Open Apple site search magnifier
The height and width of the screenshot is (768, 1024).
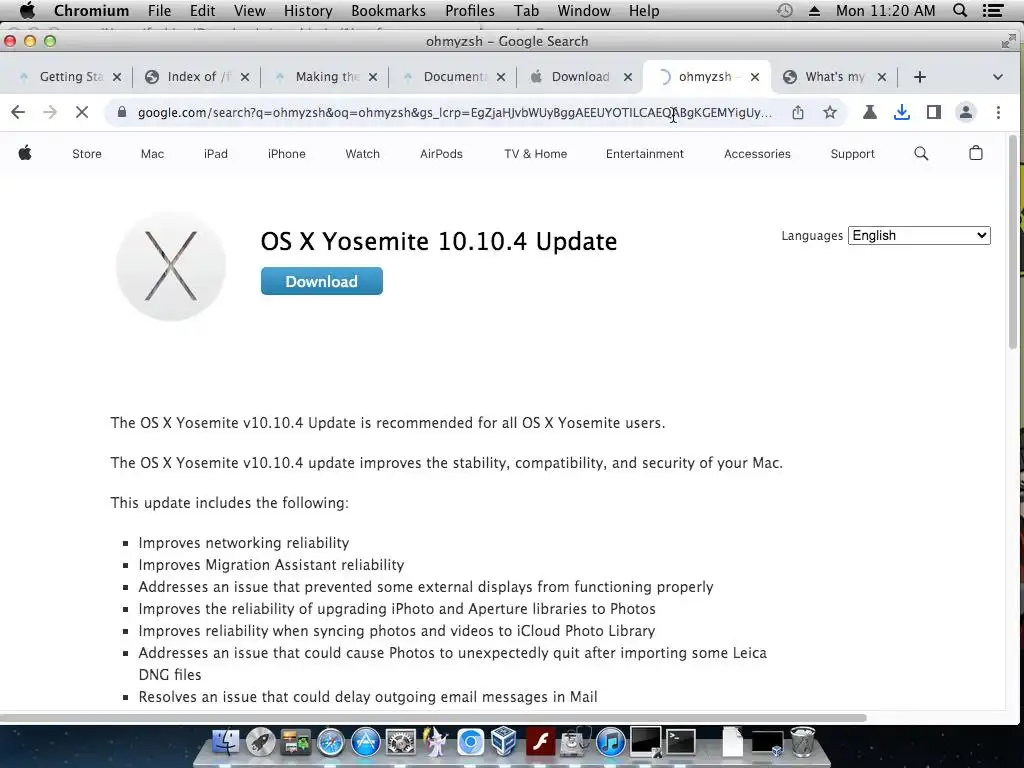point(921,153)
